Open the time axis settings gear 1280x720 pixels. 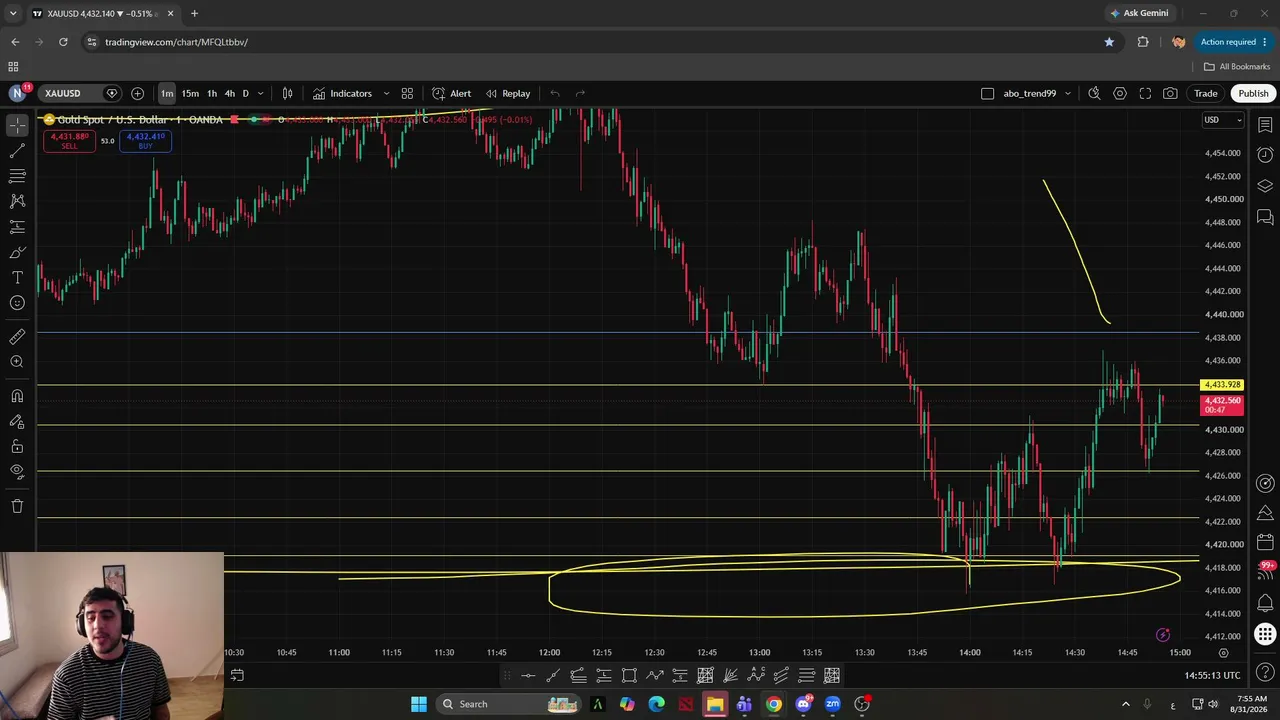point(1223,652)
